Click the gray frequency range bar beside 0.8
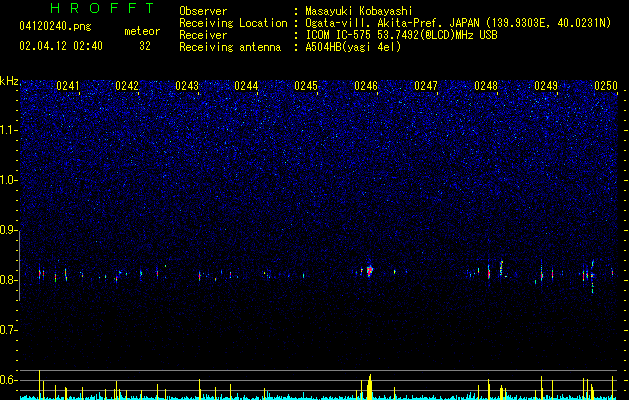The width and height of the screenshot is (629, 400). [x=20, y=267]
